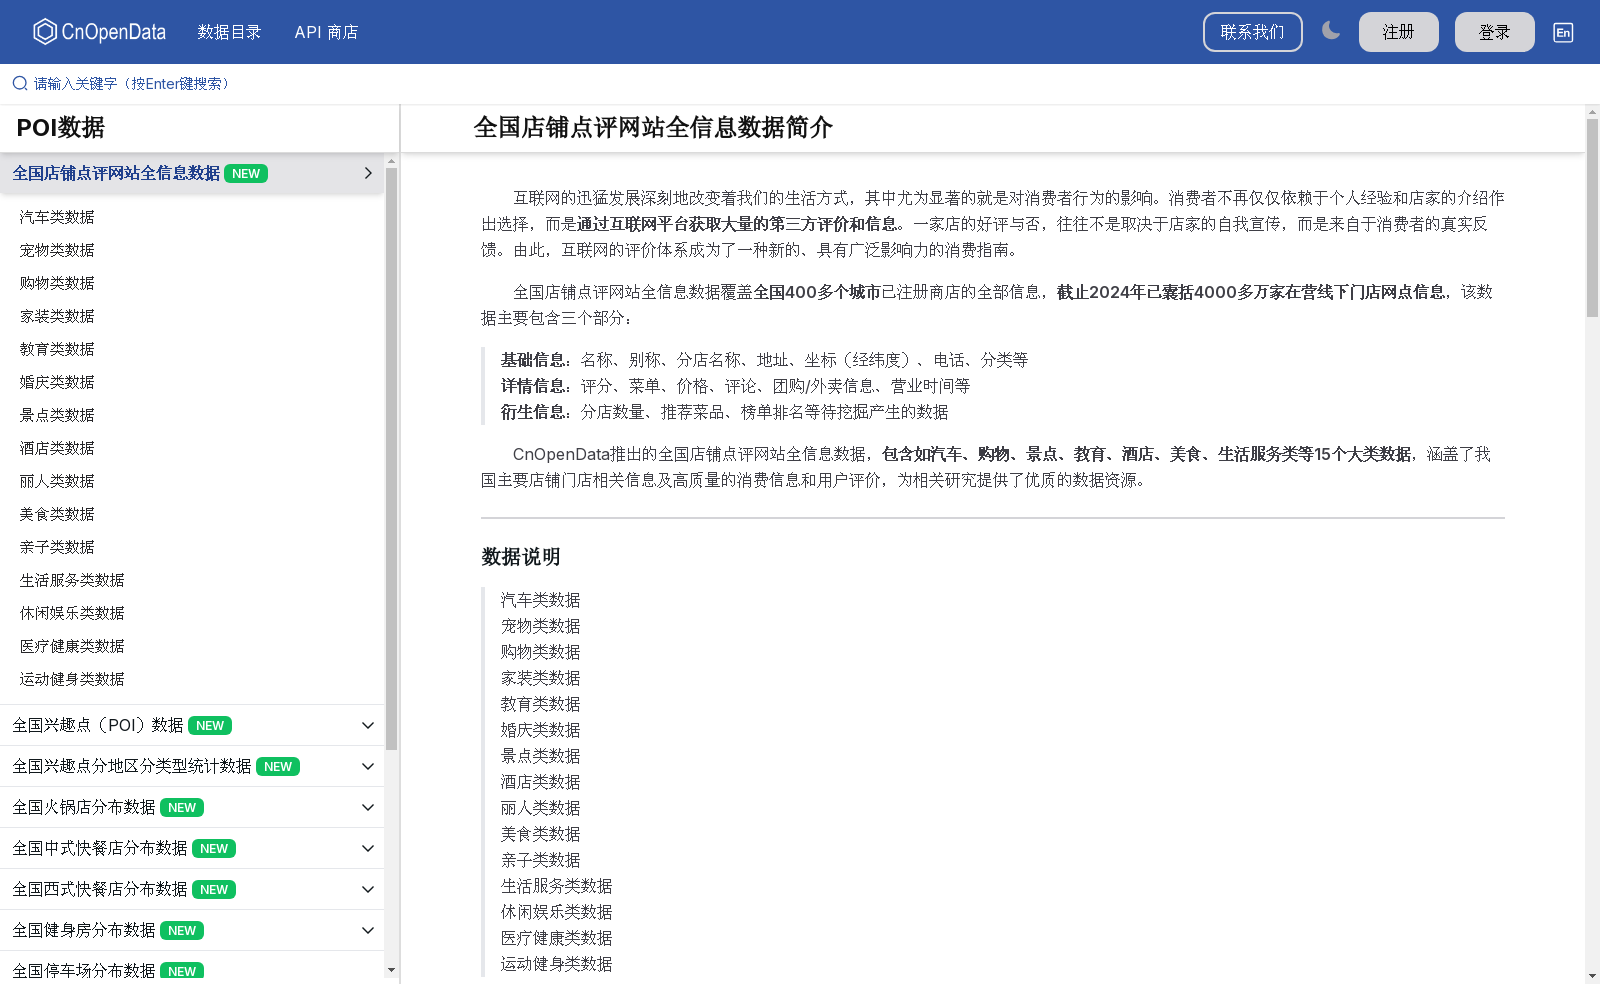Open sidebar item 酒店类数据
Screen dimensions: 1600x1000
pos(57,448)
